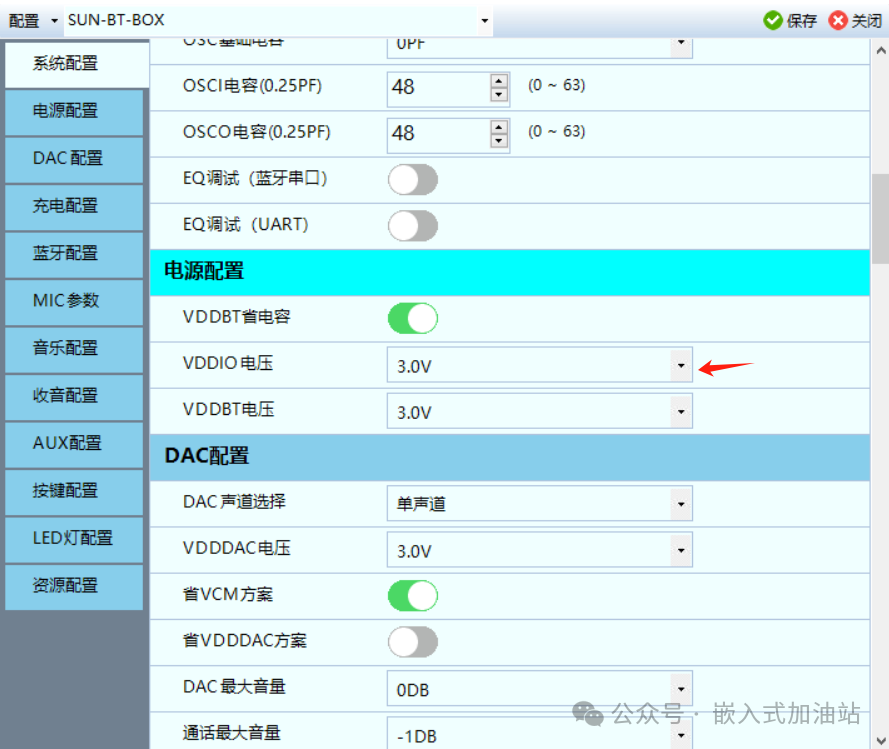This screenshot has width=889, height=749.
Task: Open the MIC参数 tab
Action: pyautogui.click(x=74, y=301)
